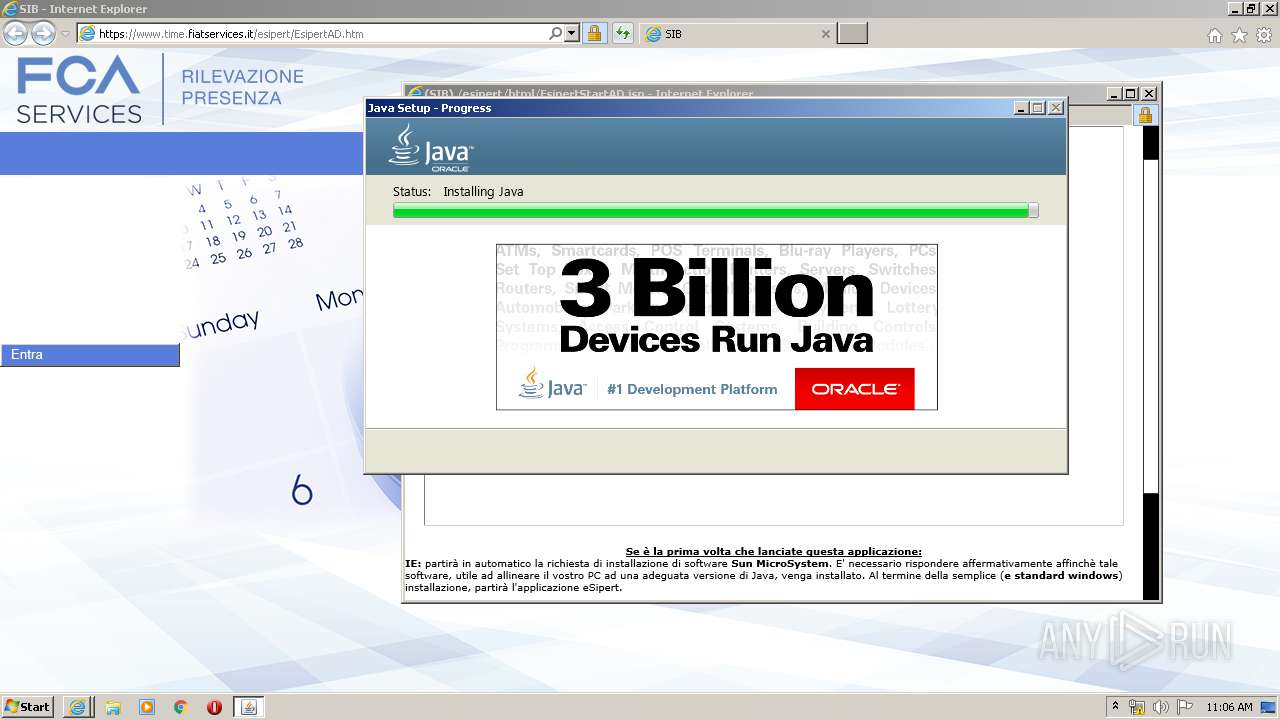This screenshot has width=1280, height=720.
Task: Open Opera browser from taskbar
Action: click(x=214, y=707)
